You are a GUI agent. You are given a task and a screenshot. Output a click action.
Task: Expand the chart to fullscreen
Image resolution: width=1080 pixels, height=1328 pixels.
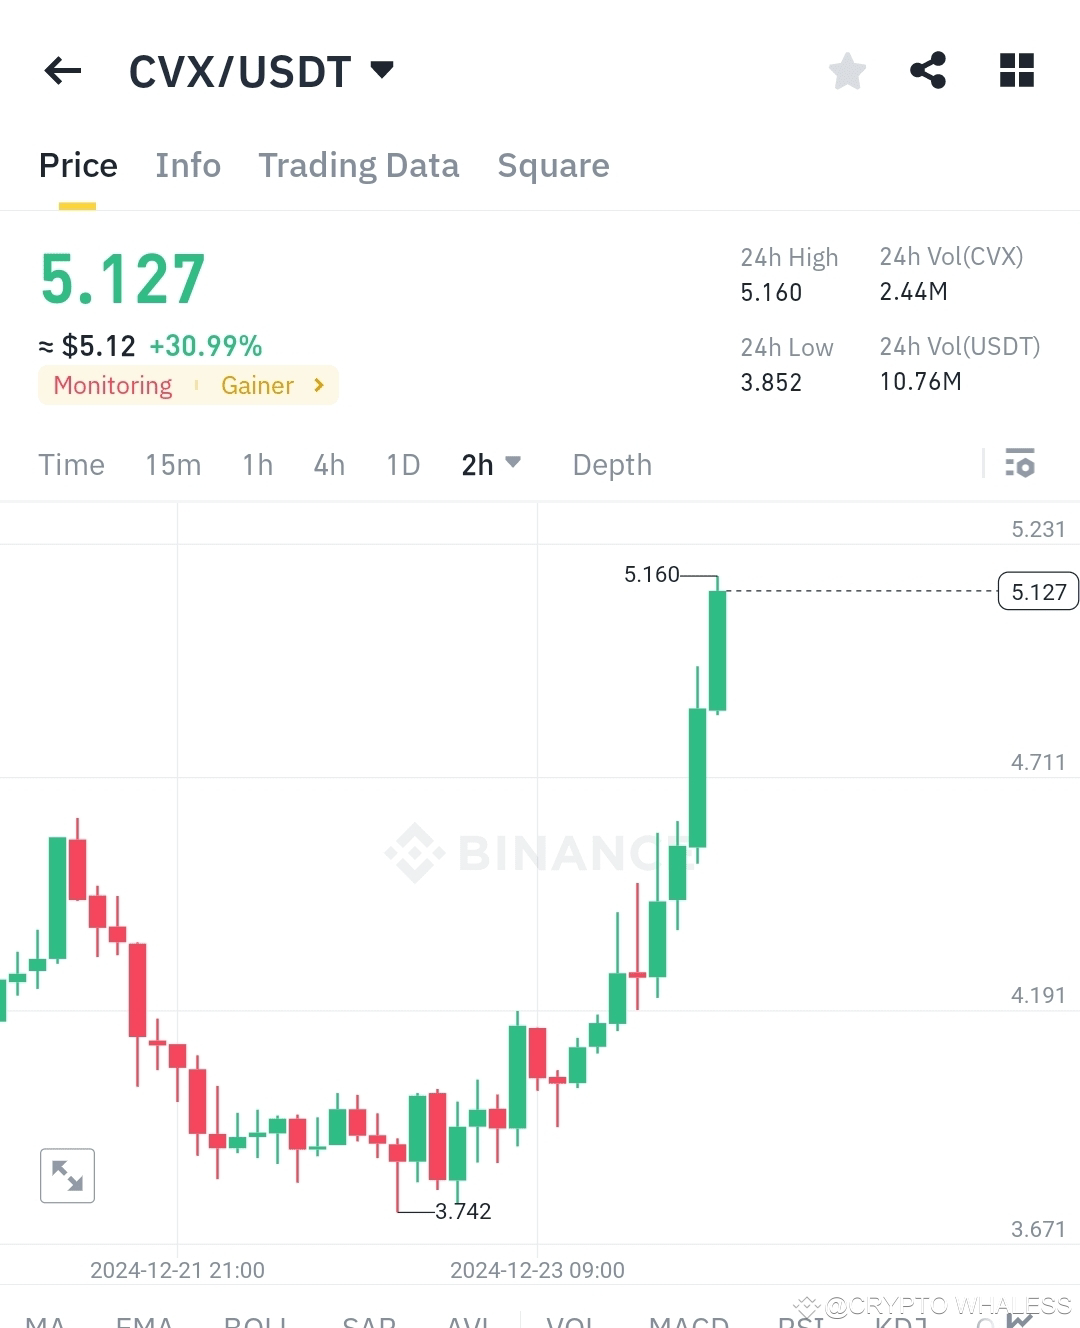[66, 1175]
